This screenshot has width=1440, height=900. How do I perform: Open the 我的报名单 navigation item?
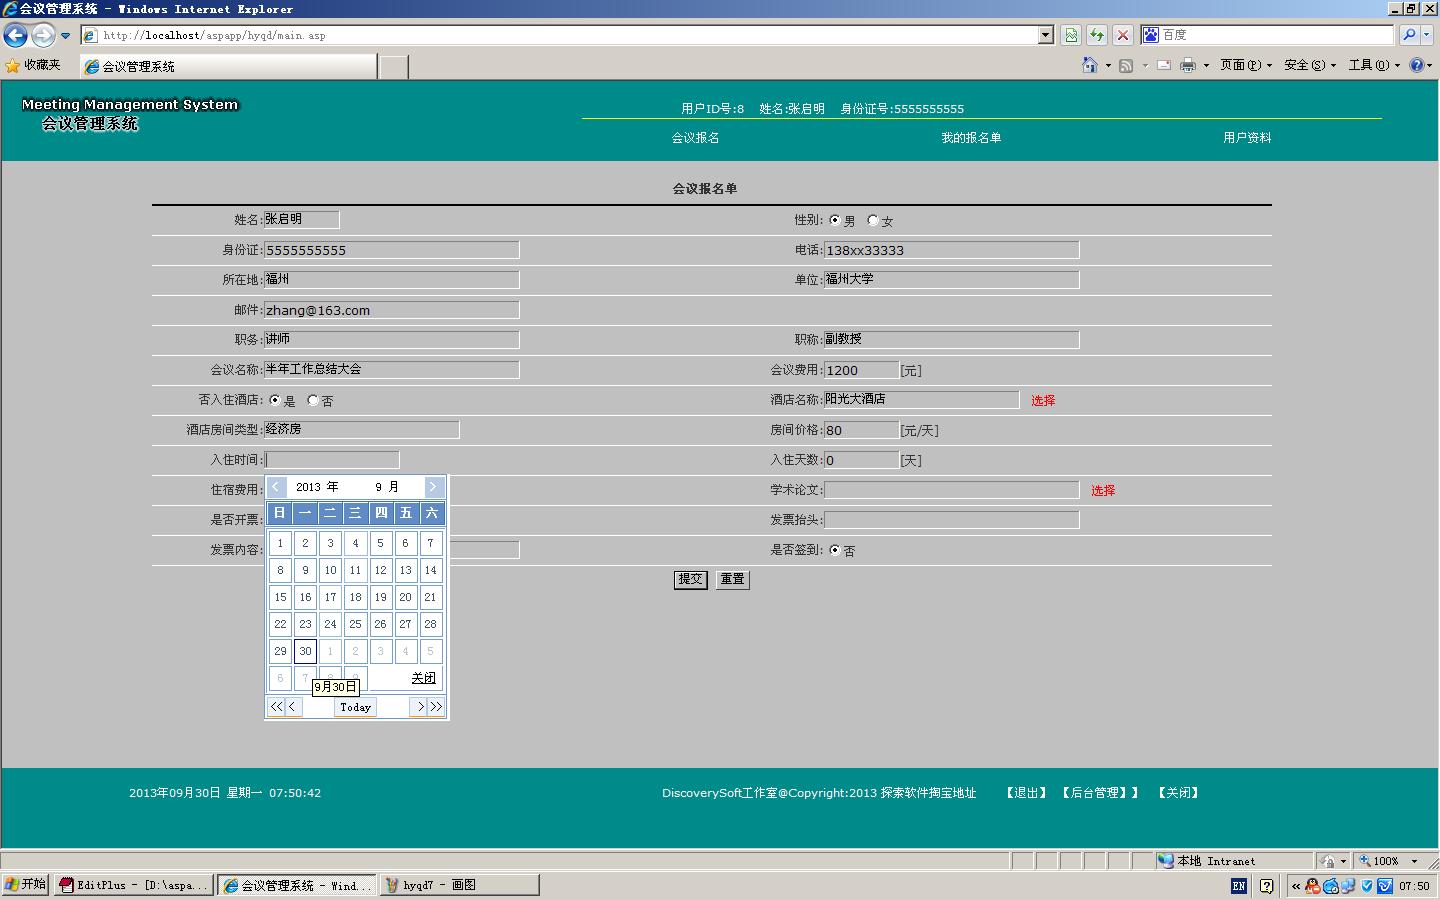click(971, 138)
